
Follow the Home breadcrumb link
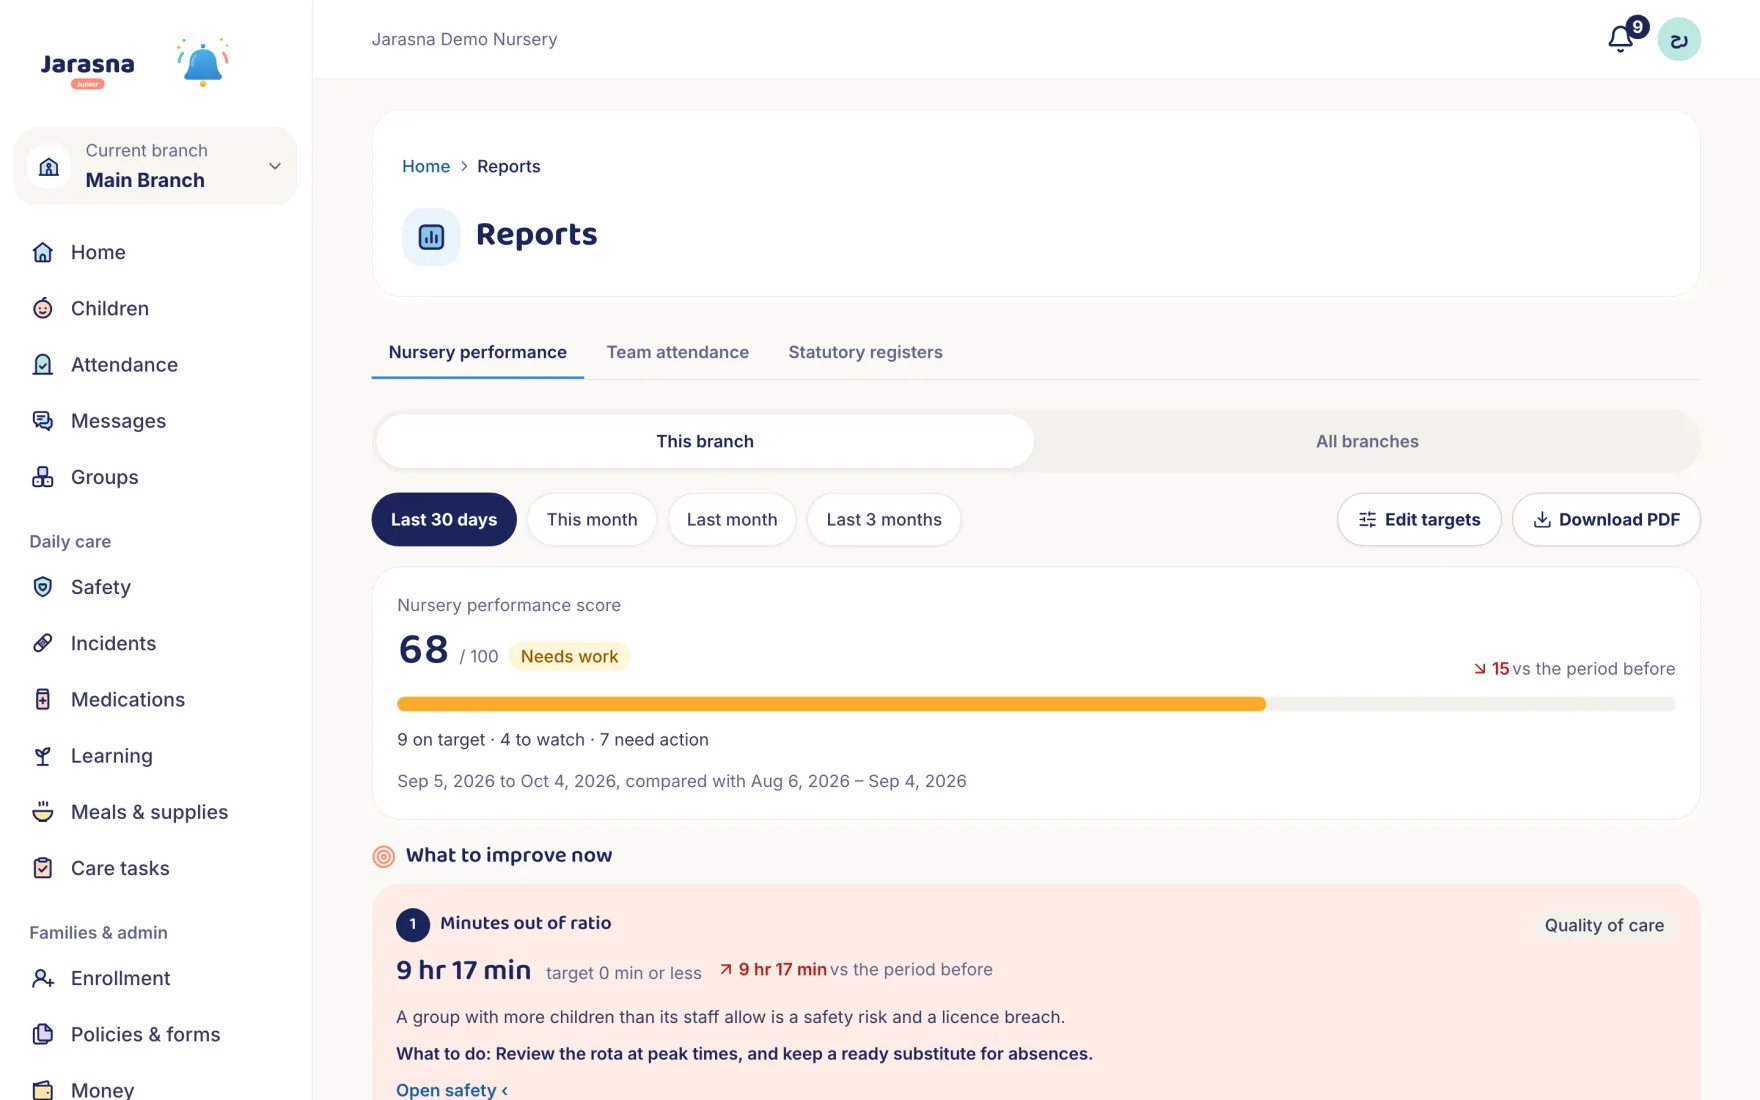(x=426, y=166)
